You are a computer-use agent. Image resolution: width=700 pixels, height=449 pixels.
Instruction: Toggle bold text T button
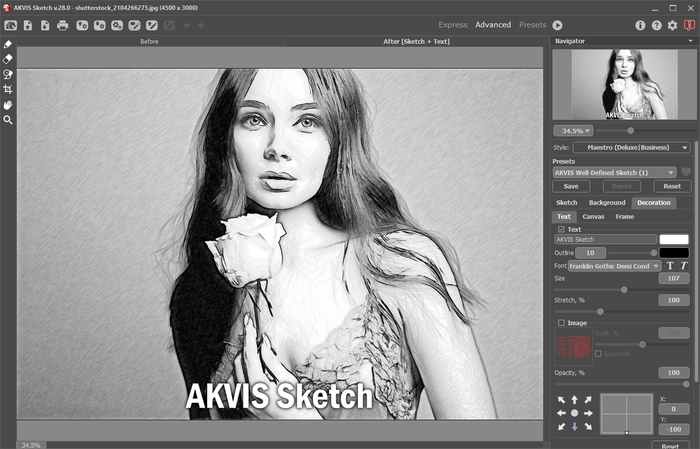coord(670,266)
